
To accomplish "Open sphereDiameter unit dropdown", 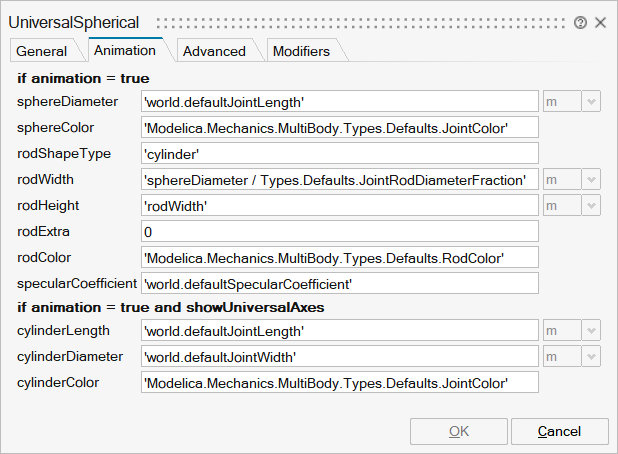I will pyautogui.click(x=591, y=101).
